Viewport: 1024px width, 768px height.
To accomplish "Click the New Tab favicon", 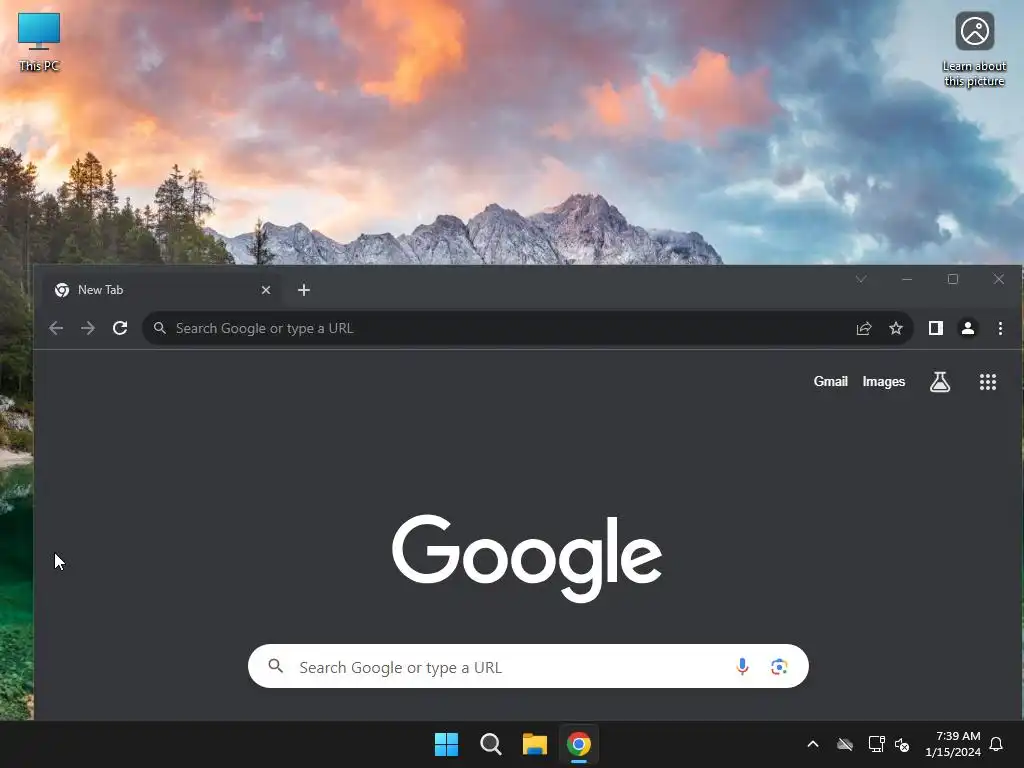I will pos(62,290).
